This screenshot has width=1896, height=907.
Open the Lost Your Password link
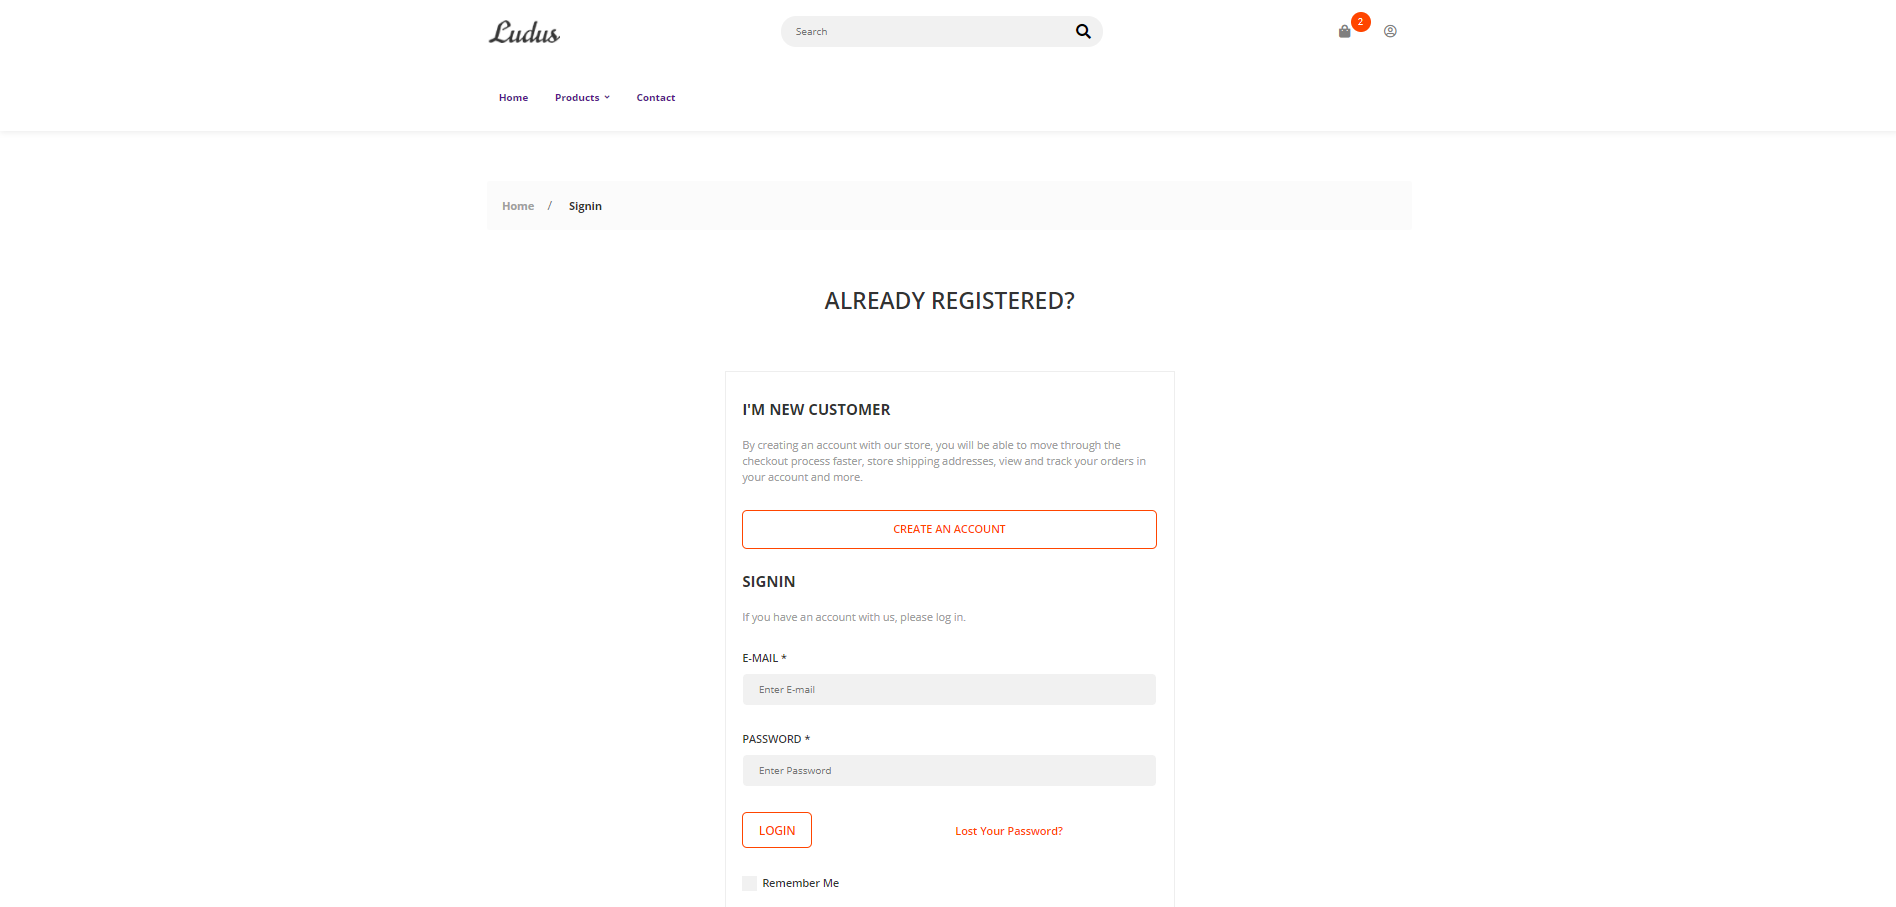tap(1008, 831)
